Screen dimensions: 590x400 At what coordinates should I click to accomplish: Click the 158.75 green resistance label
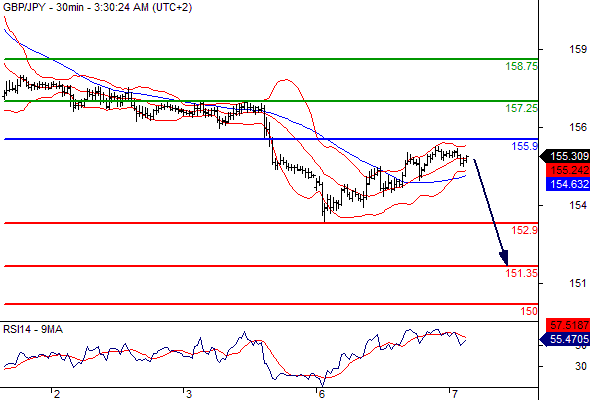[521, 66]
